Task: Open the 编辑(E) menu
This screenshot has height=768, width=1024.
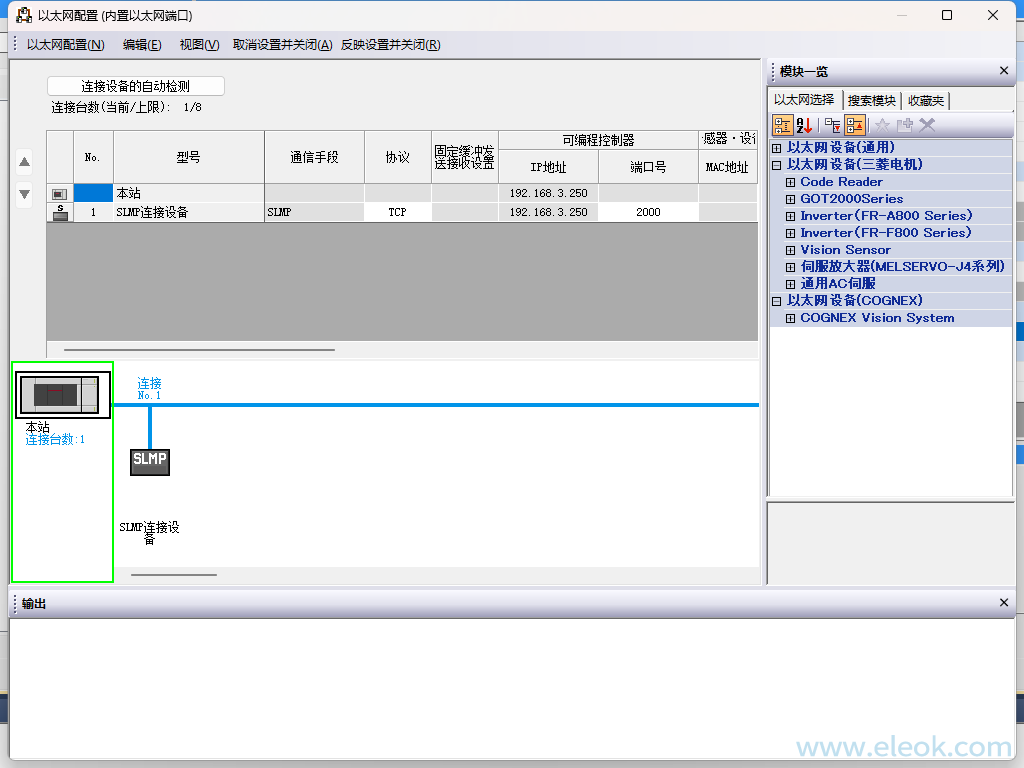Action: (142, 44)
